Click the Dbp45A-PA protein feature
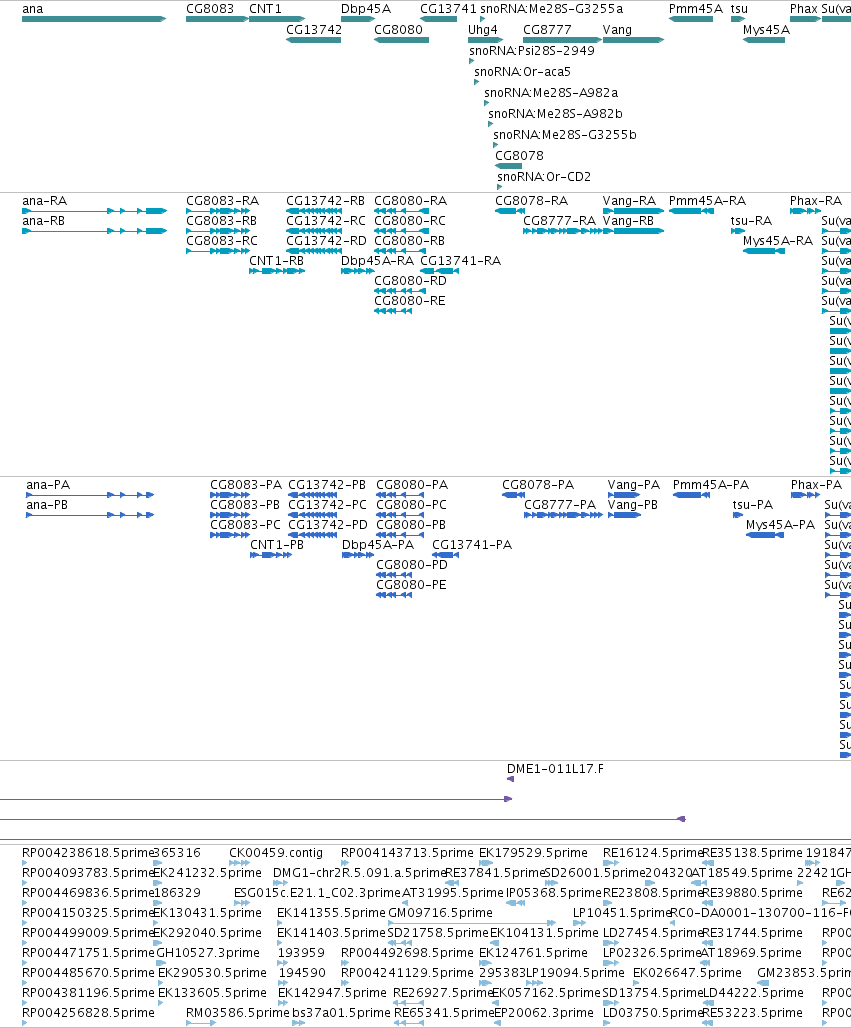Image resolution: width=851 pixels, height=1028 pixels. click(358, 555)
